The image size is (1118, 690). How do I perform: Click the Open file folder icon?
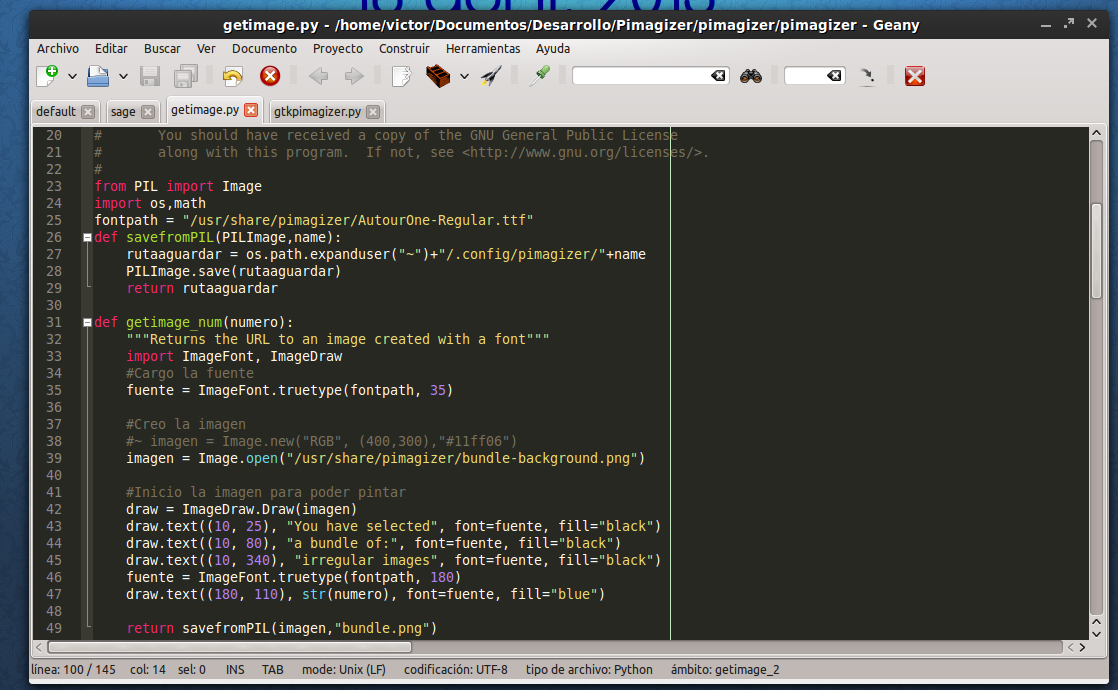click(x=98, y=76)
